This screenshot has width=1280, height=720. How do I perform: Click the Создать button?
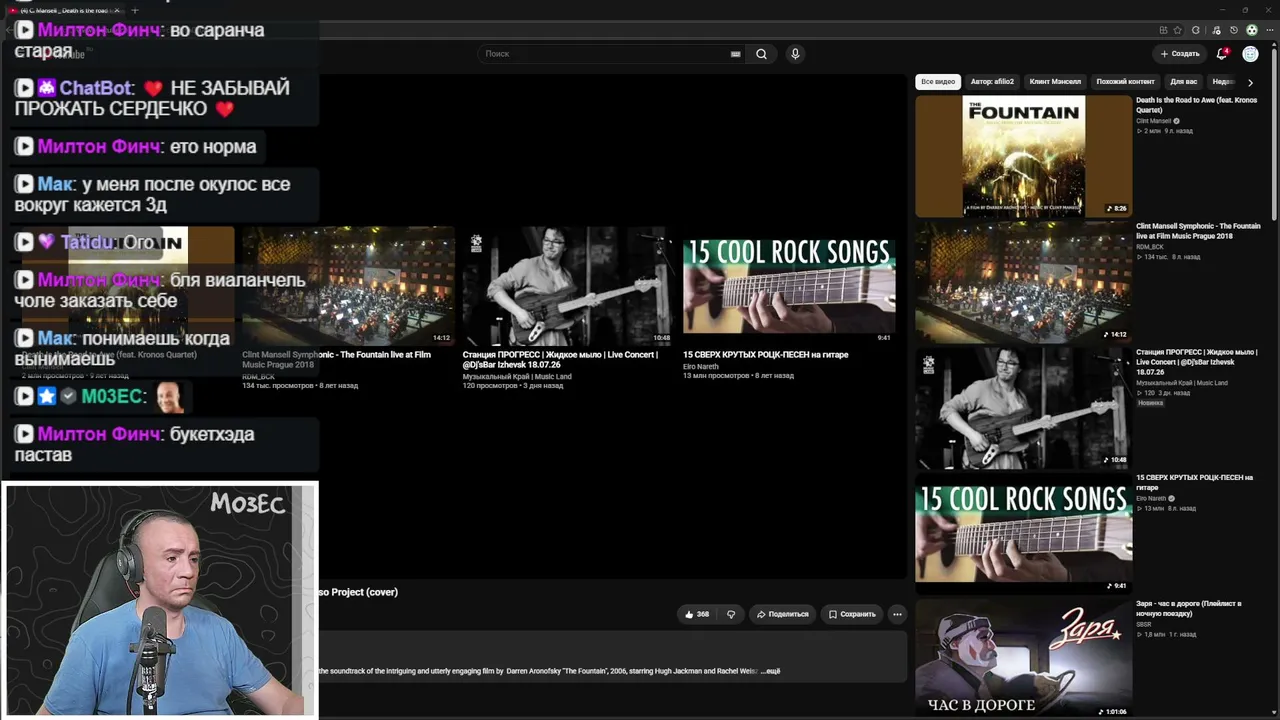[1180, 54]
